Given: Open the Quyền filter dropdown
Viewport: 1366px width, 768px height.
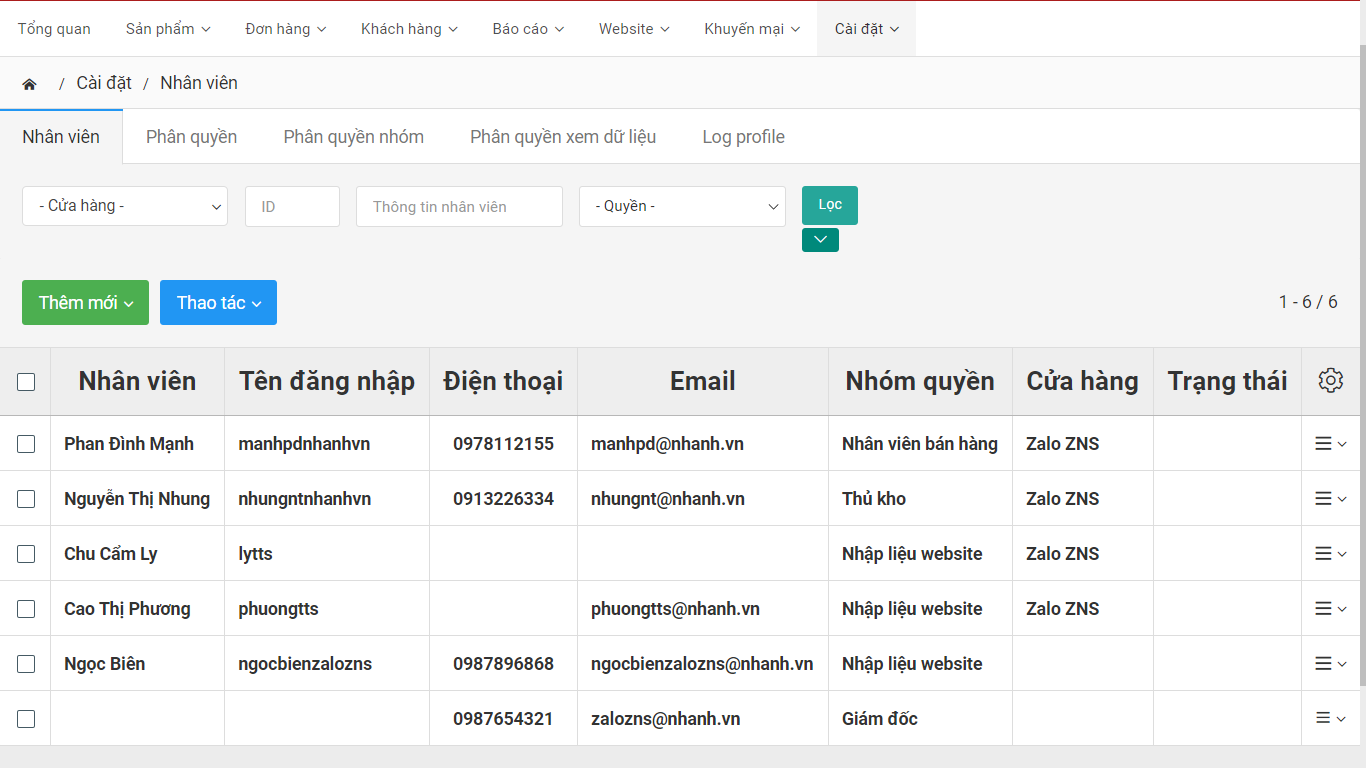Looking at the screenshot, I should [x=682, y=206].
